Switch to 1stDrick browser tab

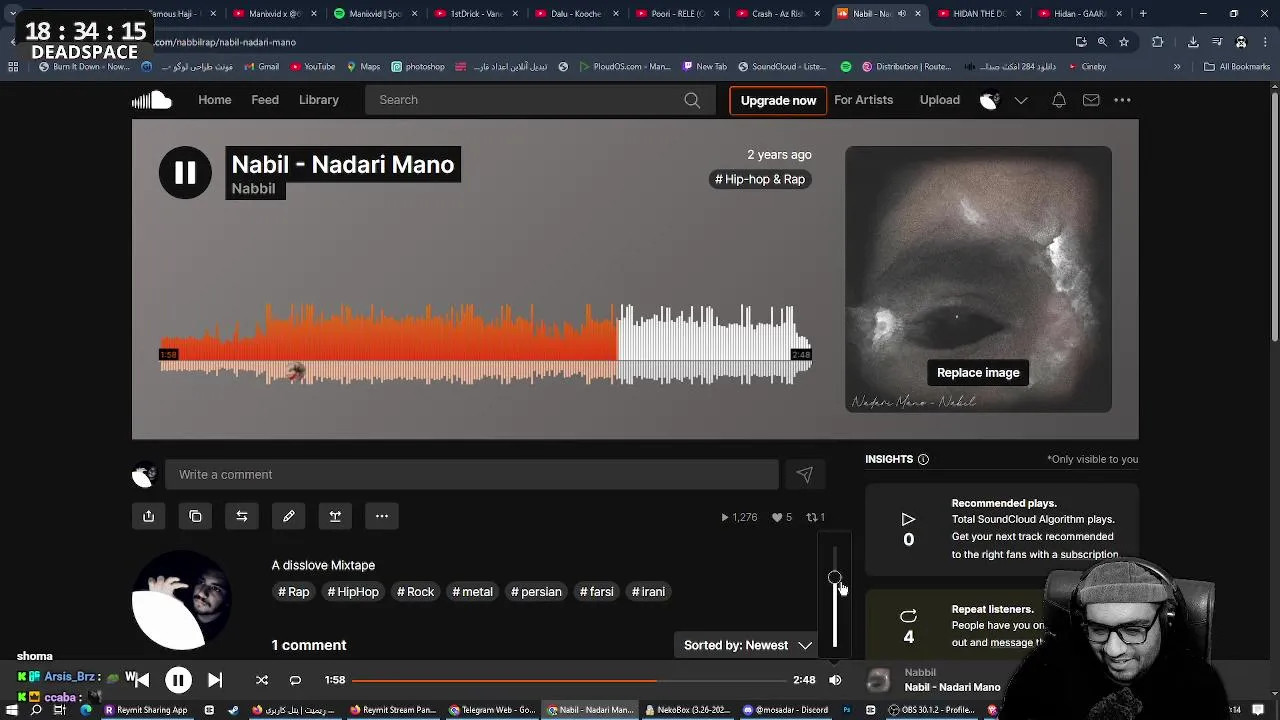pyautogui.click(x=475, y=14)
